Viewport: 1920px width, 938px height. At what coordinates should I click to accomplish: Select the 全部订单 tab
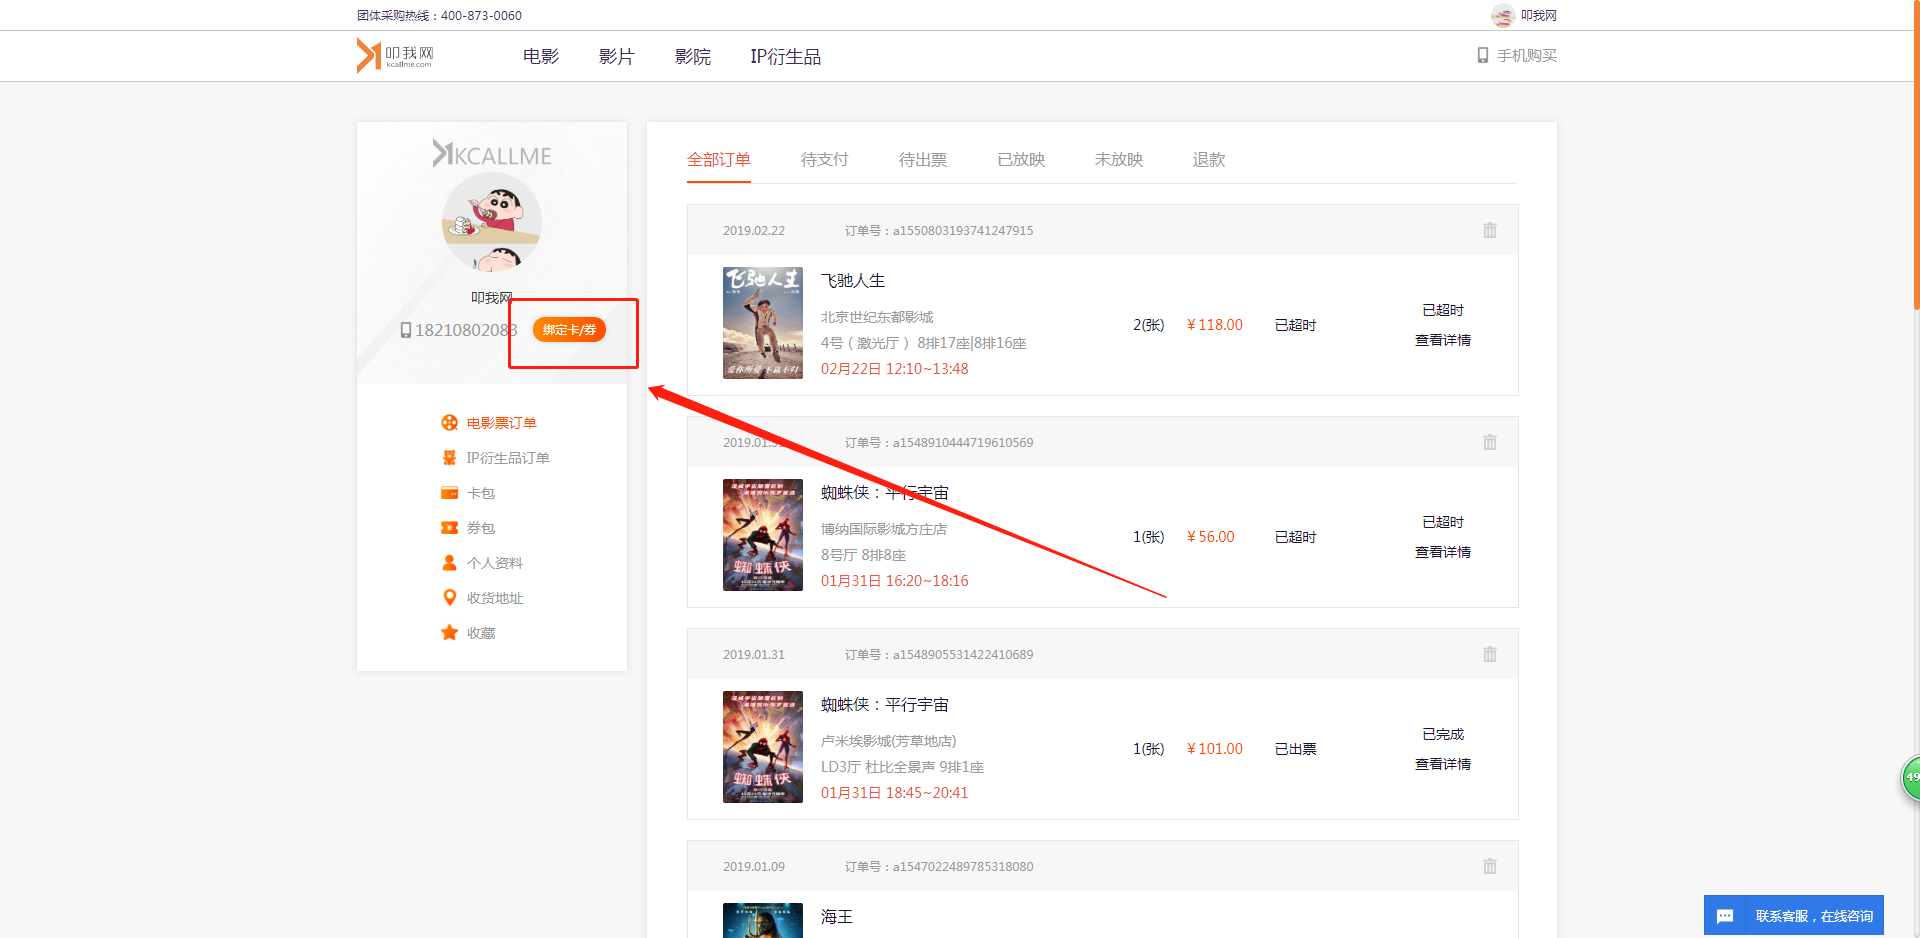coord(719,160)
